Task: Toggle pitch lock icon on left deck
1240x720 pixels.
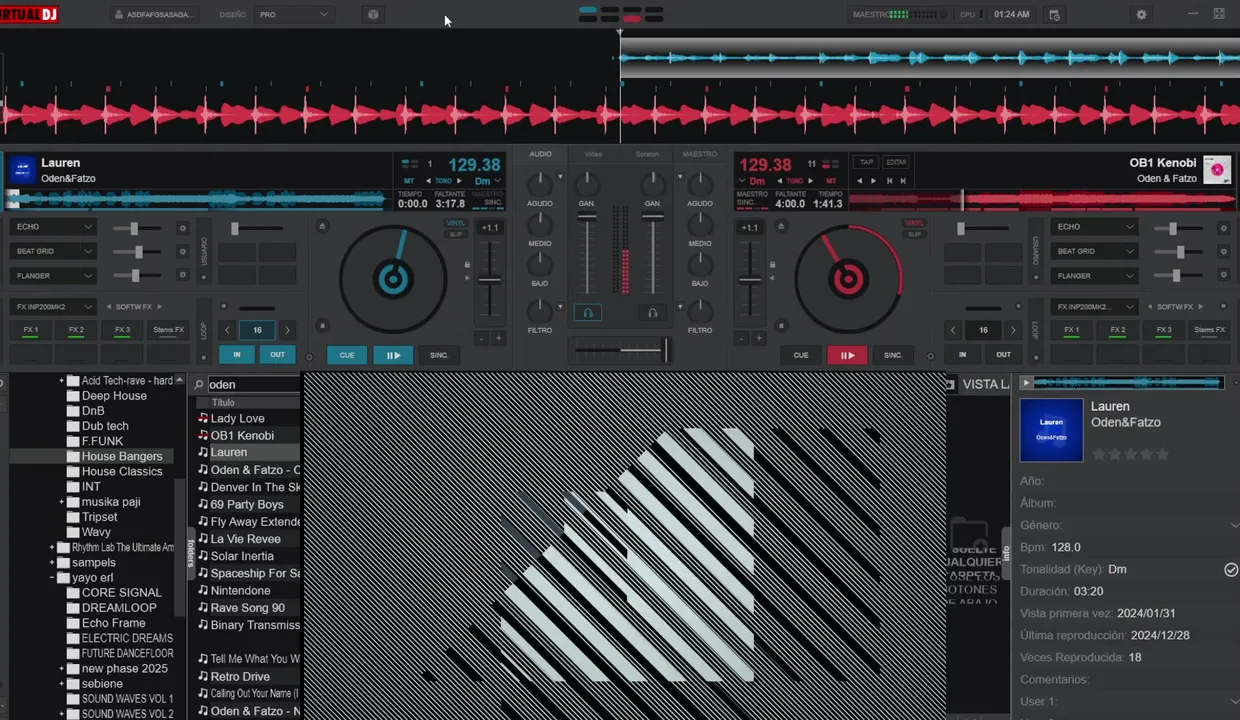Action: tap(467, 265)
